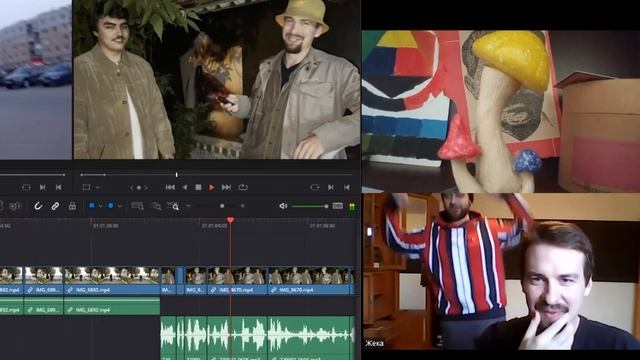Screen dimensions: 640x360
Task: Click the red playhead on the timeline ruler
Action: tap(230, 220)
